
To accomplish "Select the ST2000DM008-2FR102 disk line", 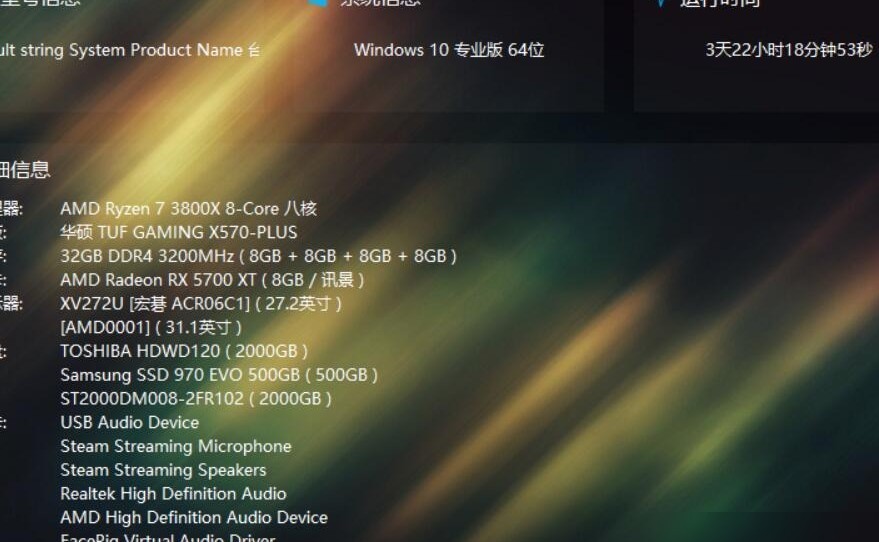I will click(196, 399).
